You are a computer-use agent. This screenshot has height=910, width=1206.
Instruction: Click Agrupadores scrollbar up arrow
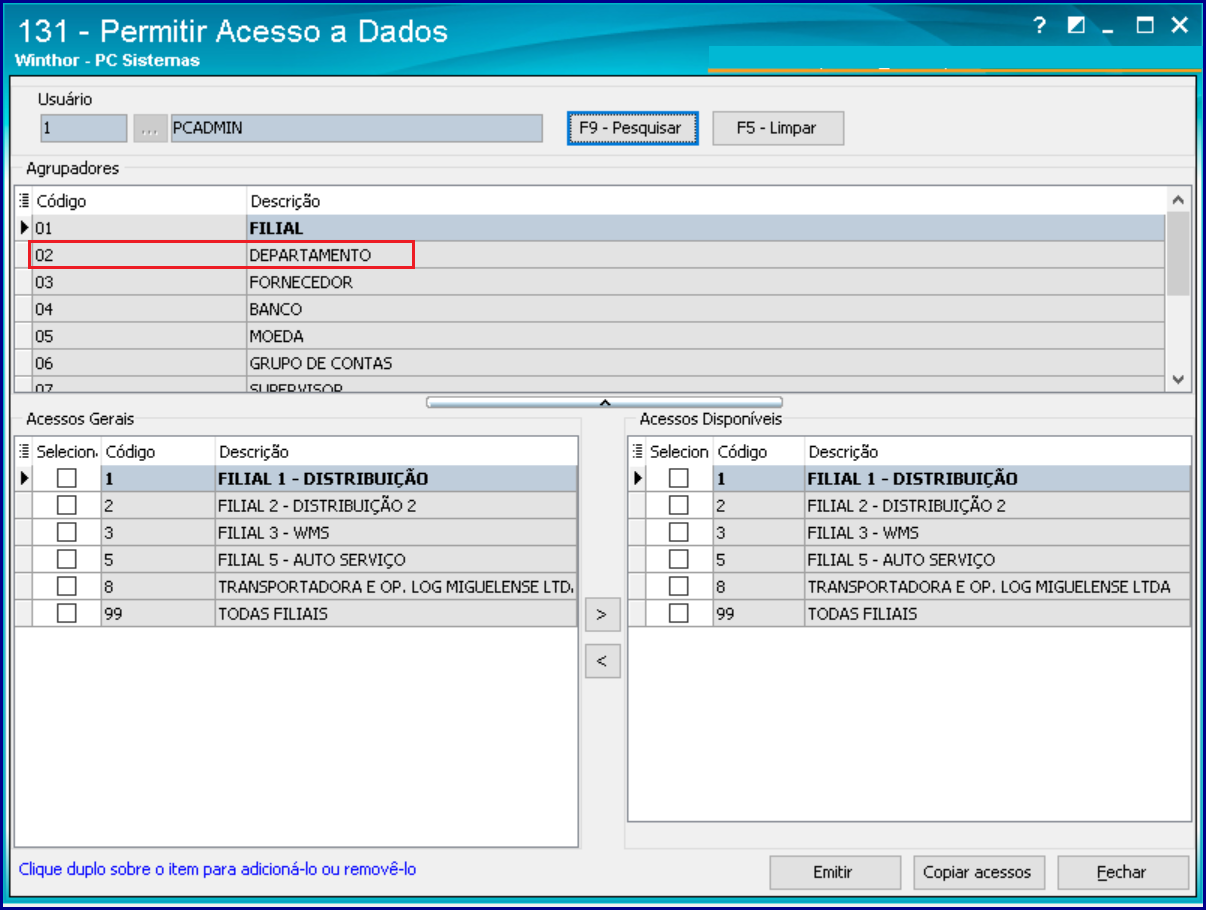click(1178, 200)
